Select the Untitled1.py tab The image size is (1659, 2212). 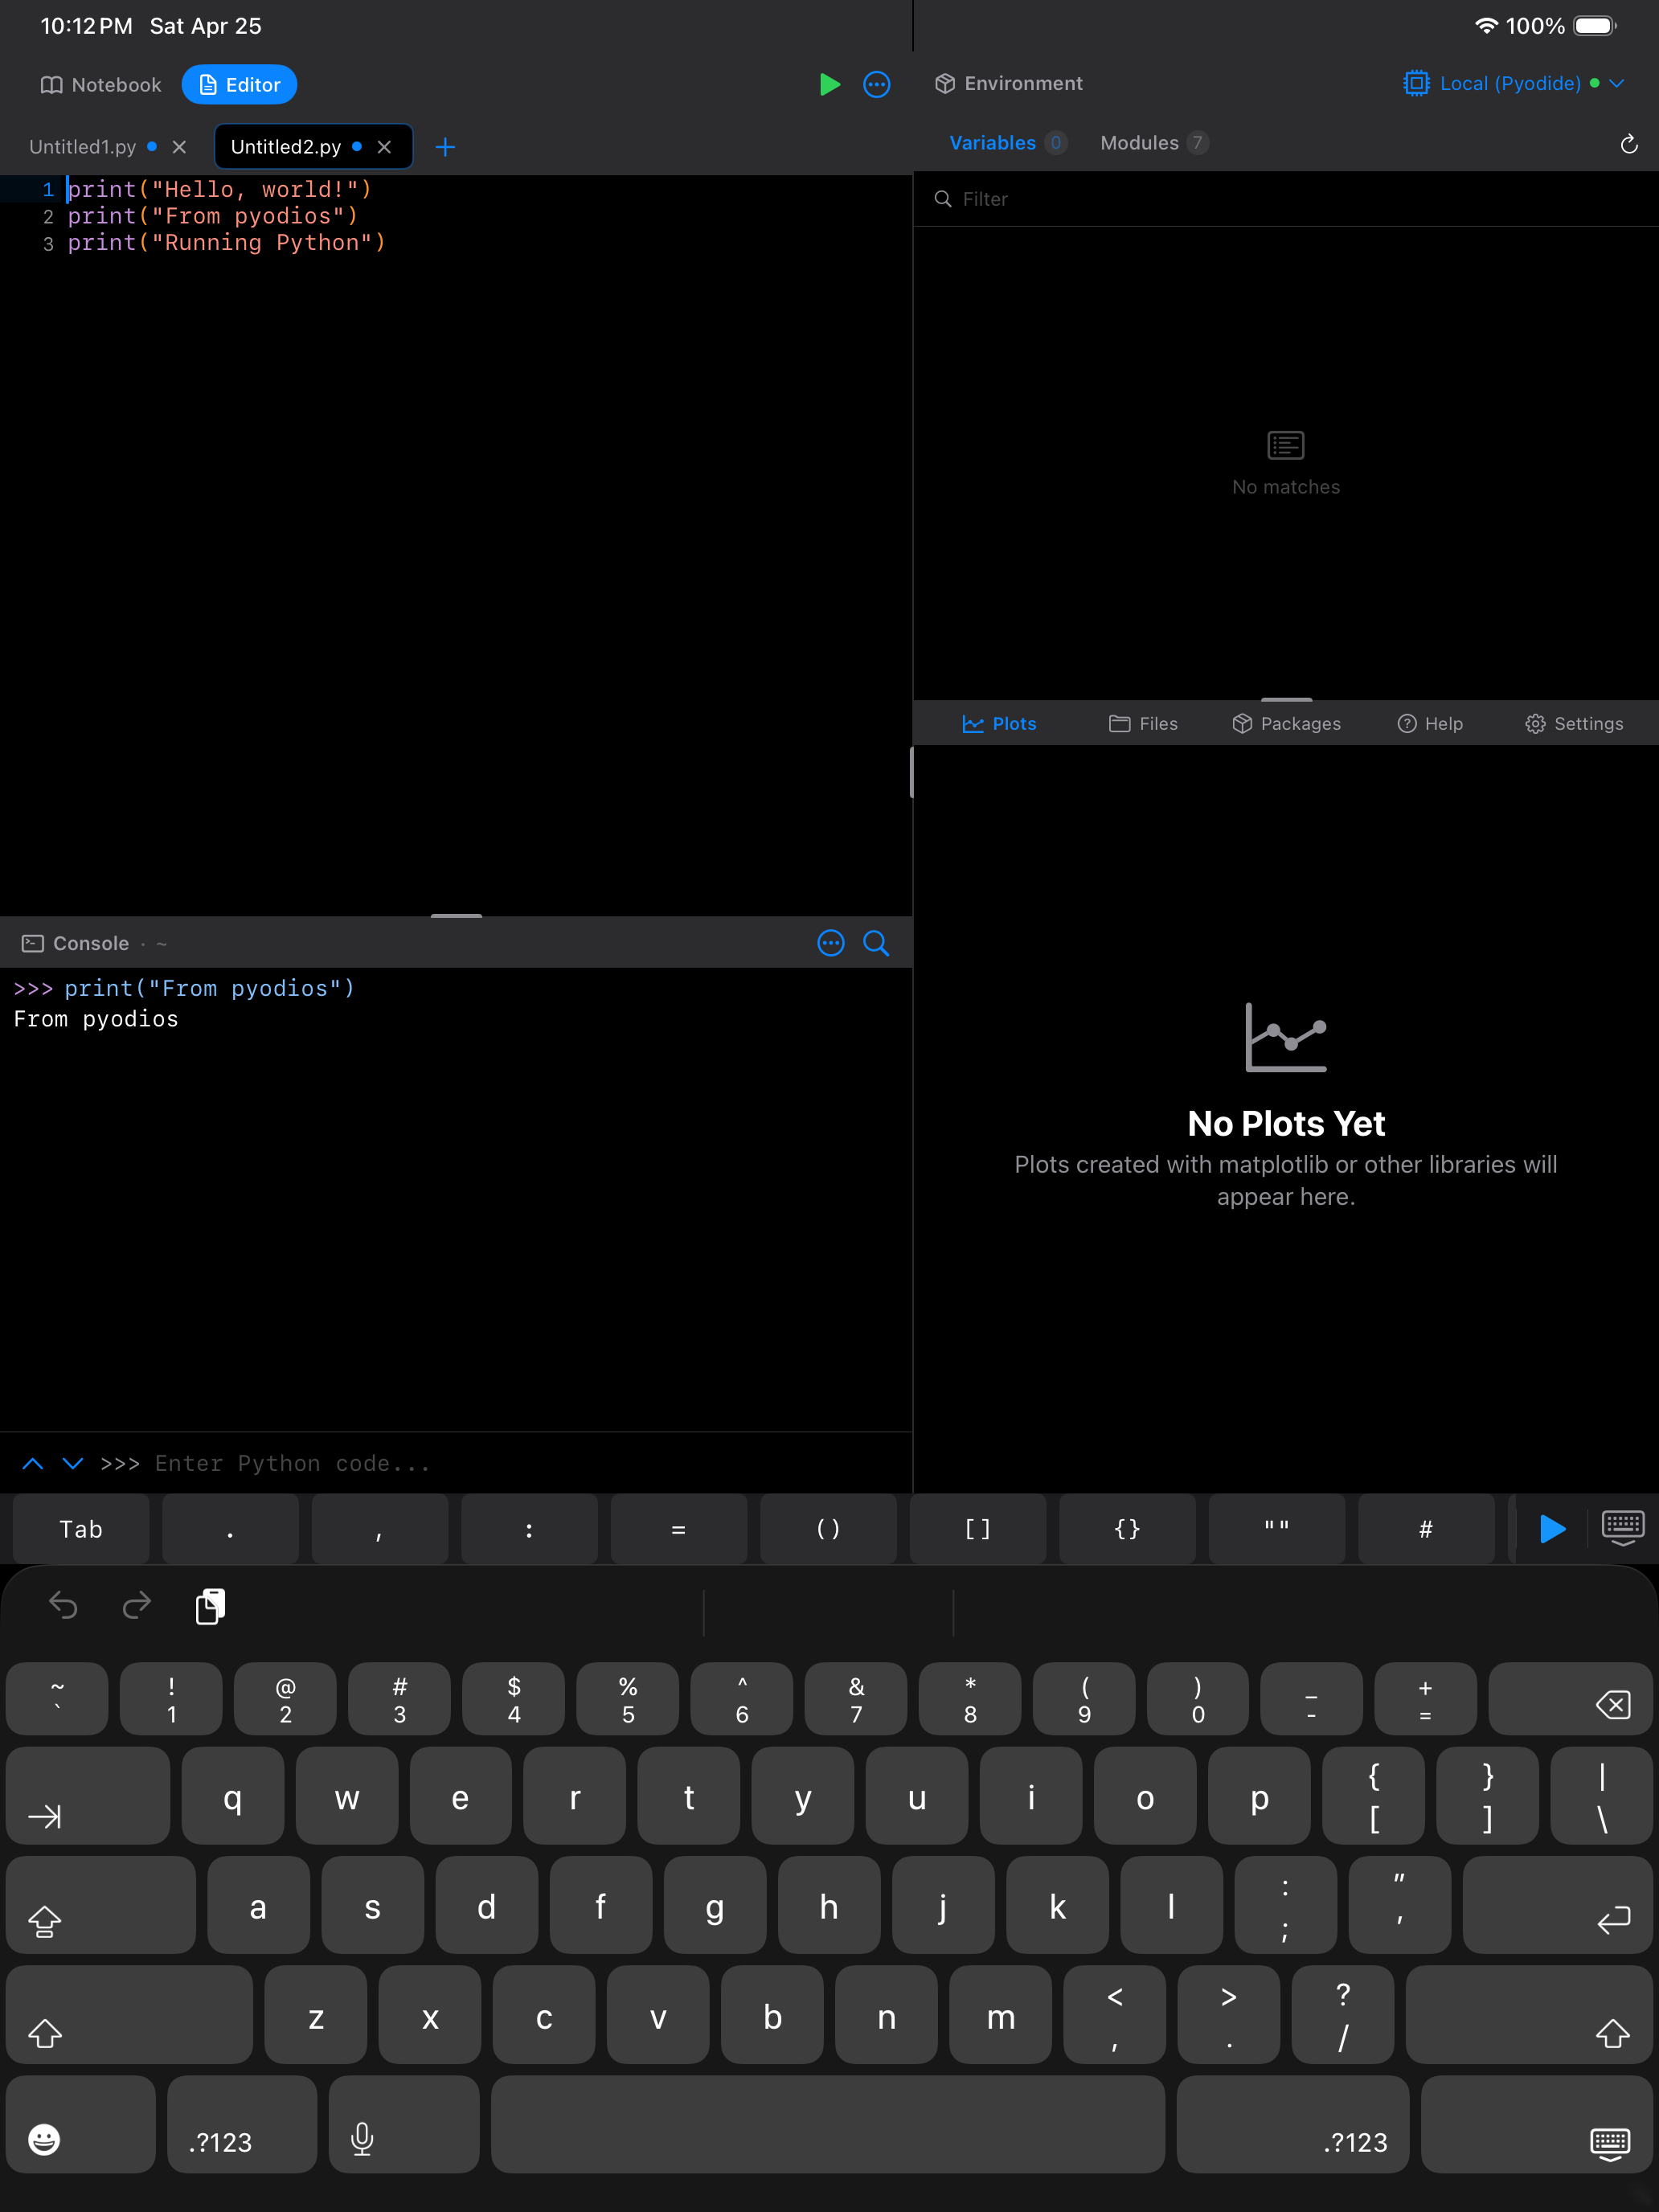point(83,147)
